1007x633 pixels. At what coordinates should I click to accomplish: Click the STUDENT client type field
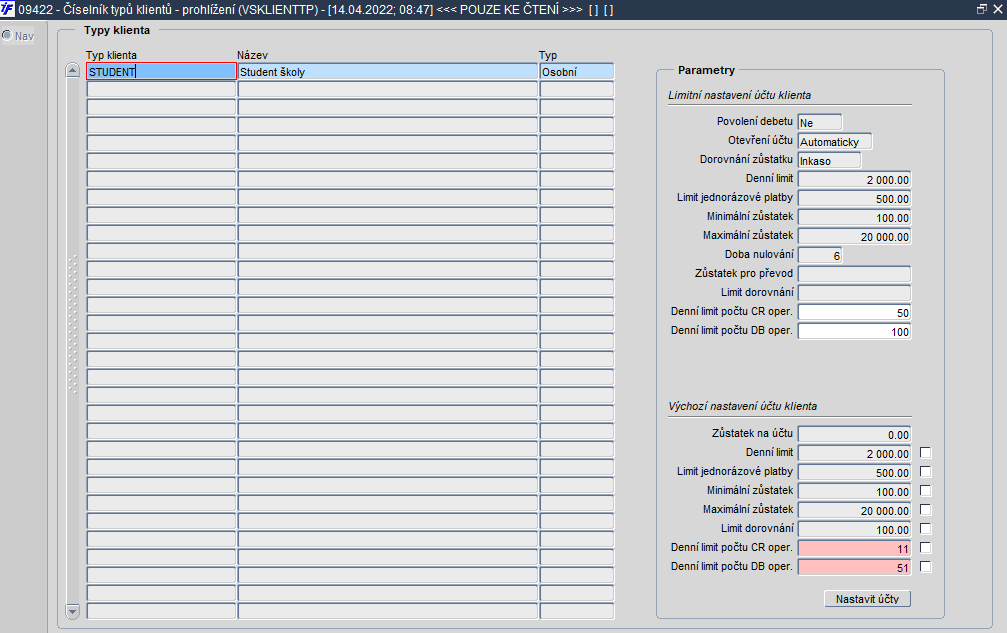pos(161,71)
